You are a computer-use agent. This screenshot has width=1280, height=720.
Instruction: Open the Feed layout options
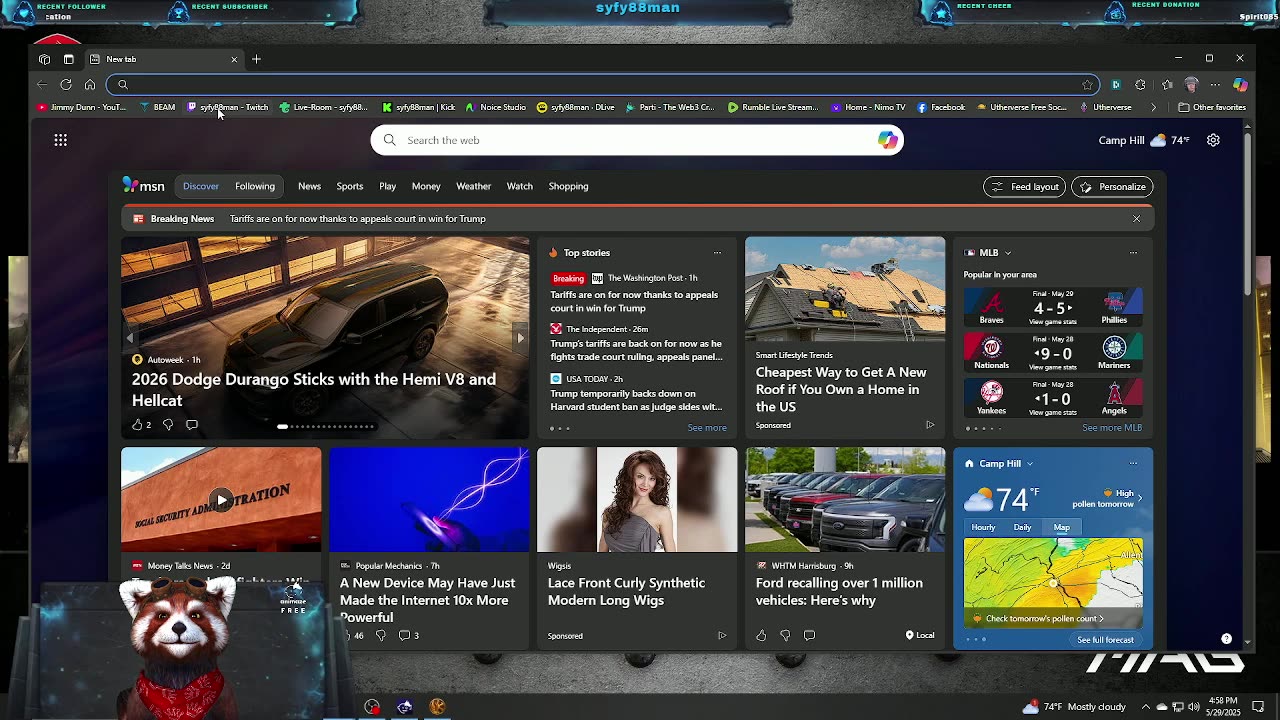point(1024,186)
